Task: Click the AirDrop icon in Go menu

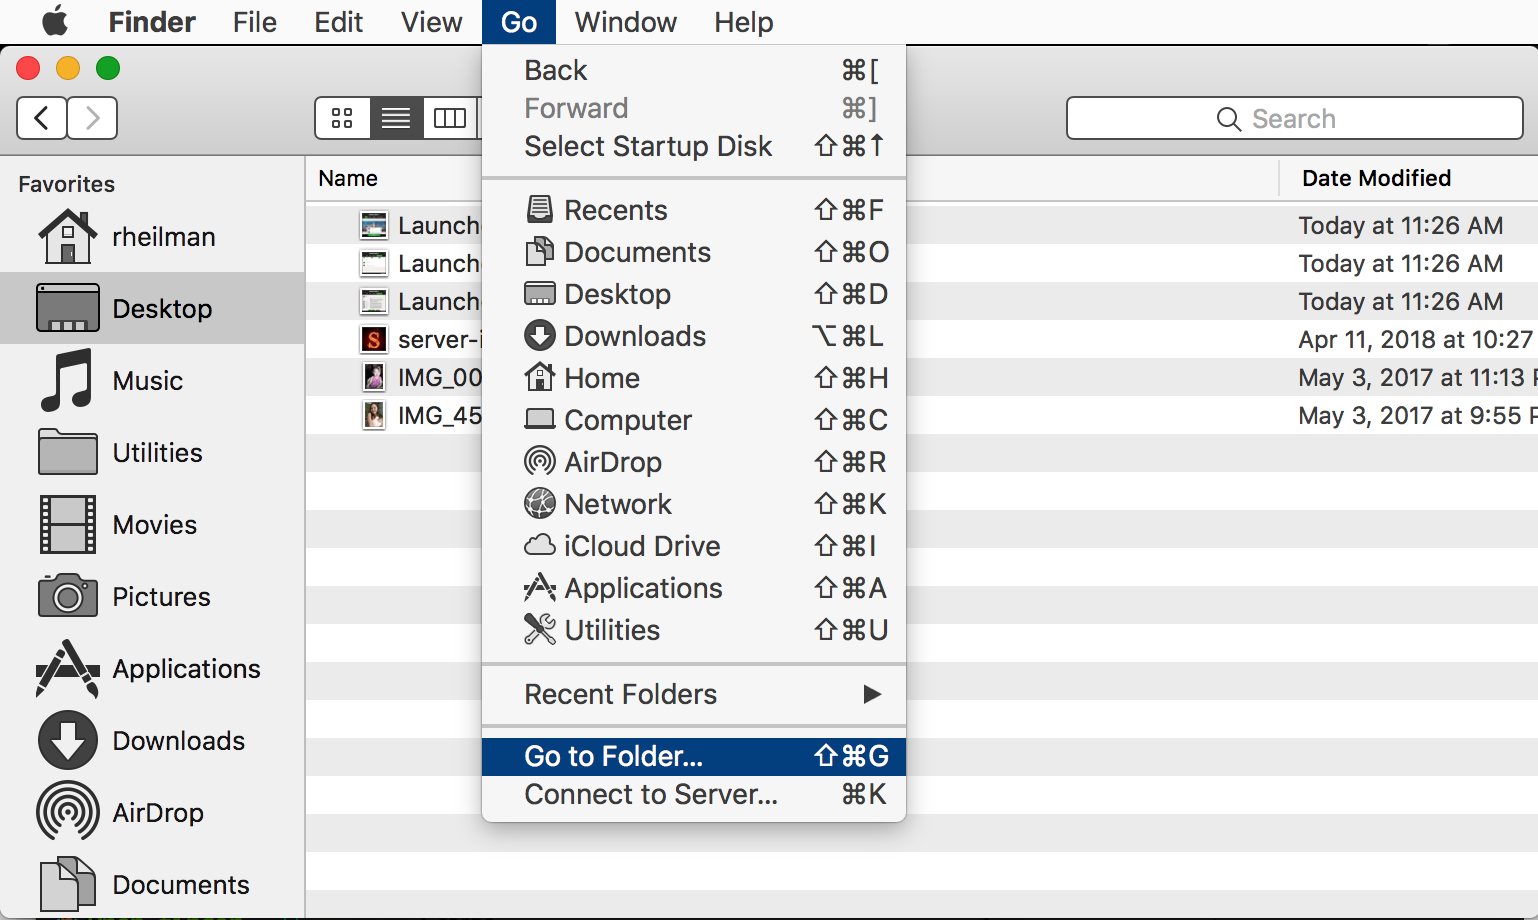Action: point(540,461)
